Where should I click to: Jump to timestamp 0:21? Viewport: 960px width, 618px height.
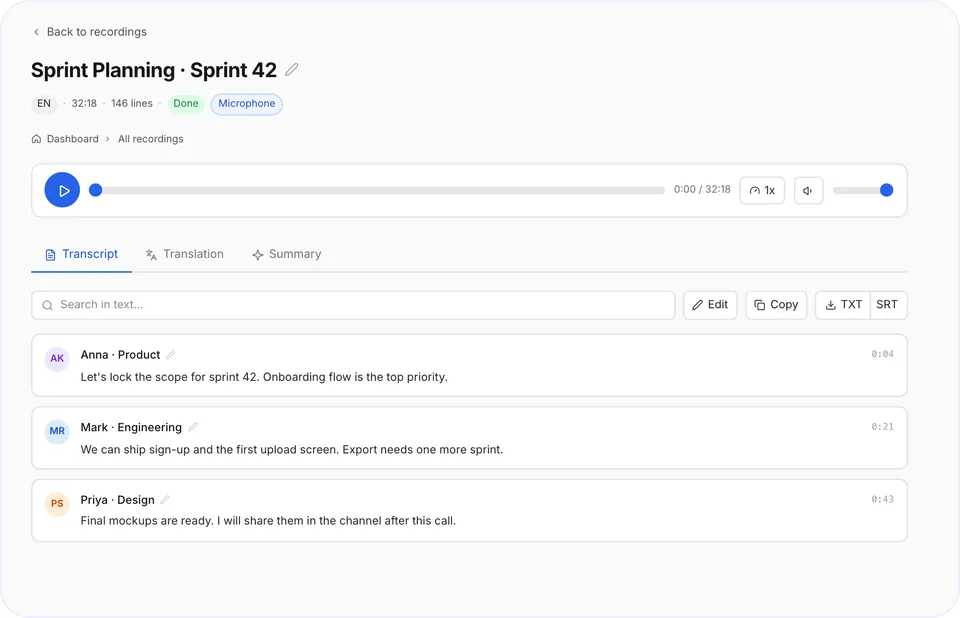coord(882,427)
